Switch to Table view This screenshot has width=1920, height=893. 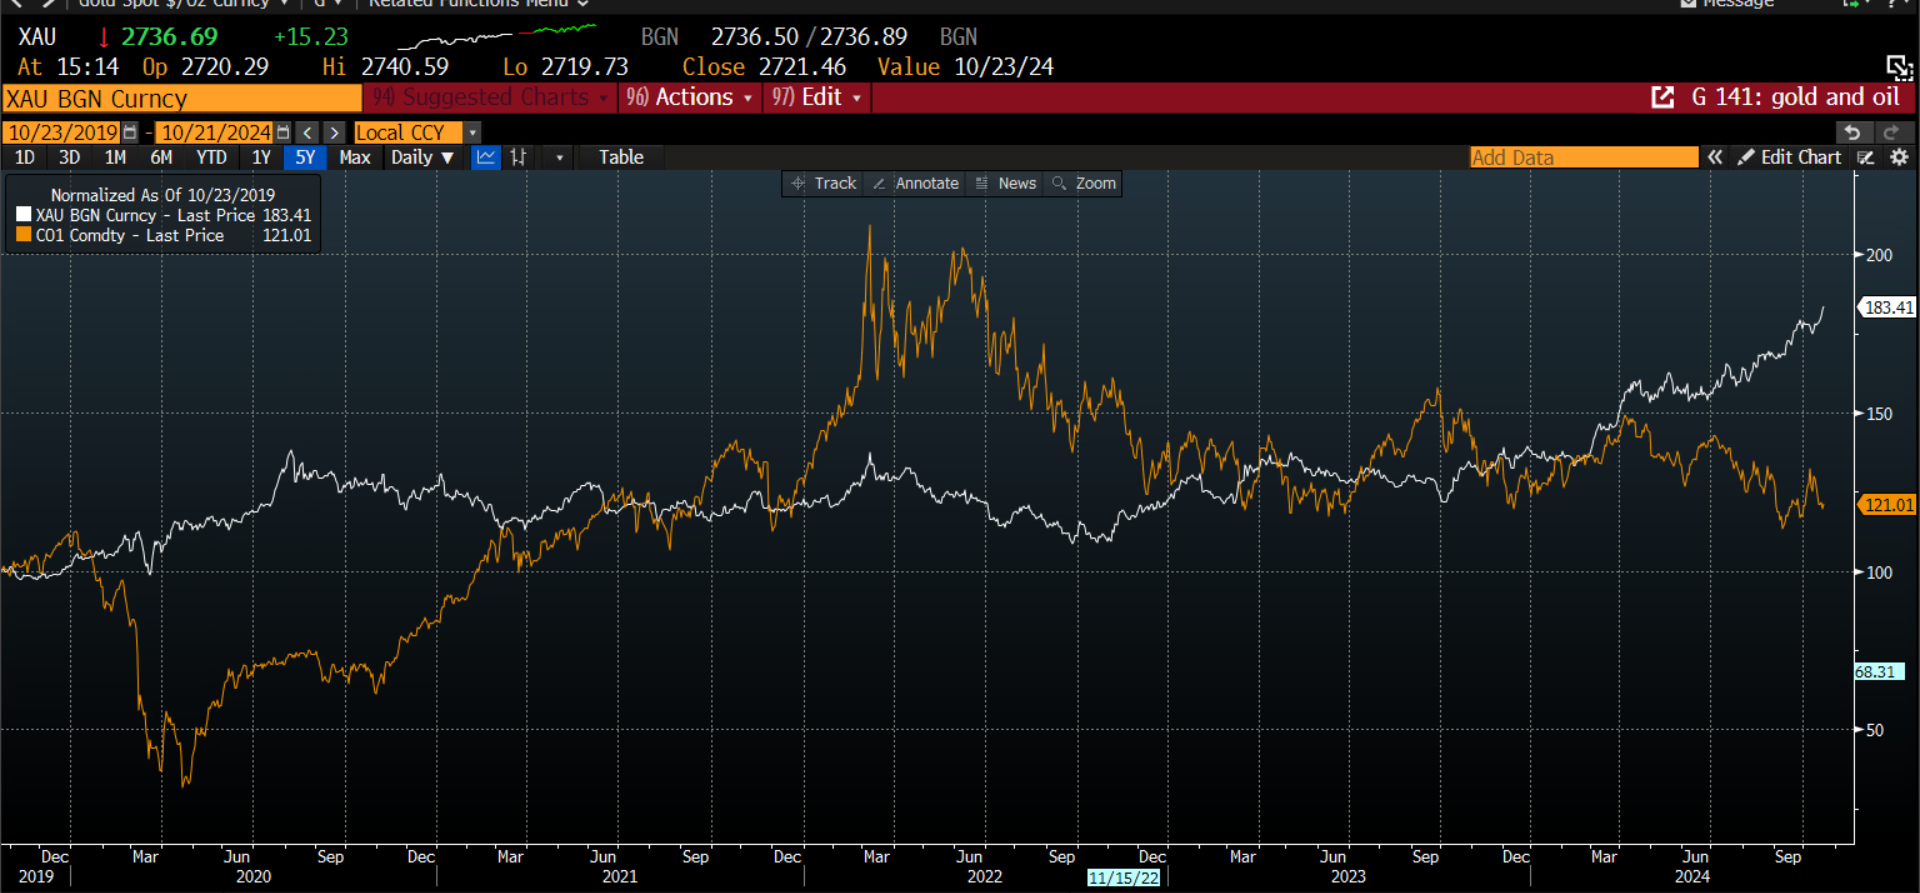click(621, 157)
